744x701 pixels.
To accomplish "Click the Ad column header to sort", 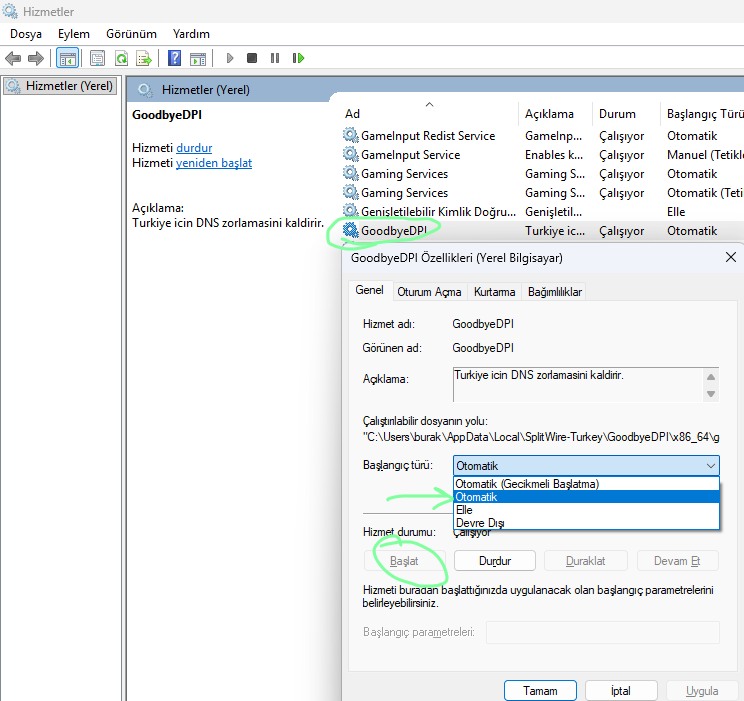I will tap(429, 113).
